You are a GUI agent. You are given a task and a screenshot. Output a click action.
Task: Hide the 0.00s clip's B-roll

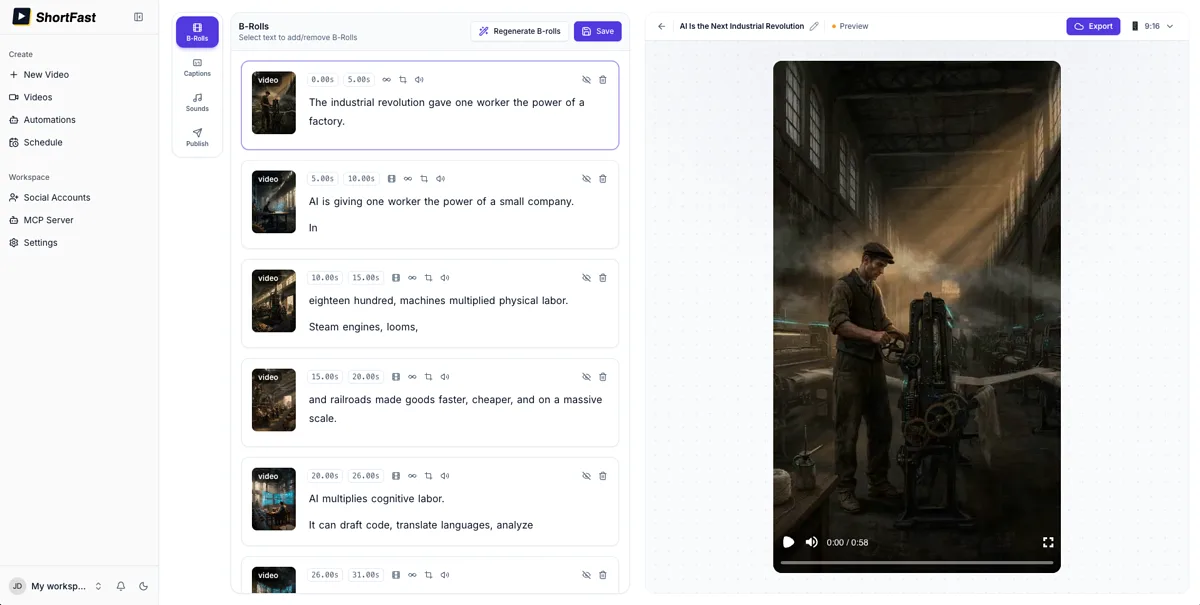[586, 80]
